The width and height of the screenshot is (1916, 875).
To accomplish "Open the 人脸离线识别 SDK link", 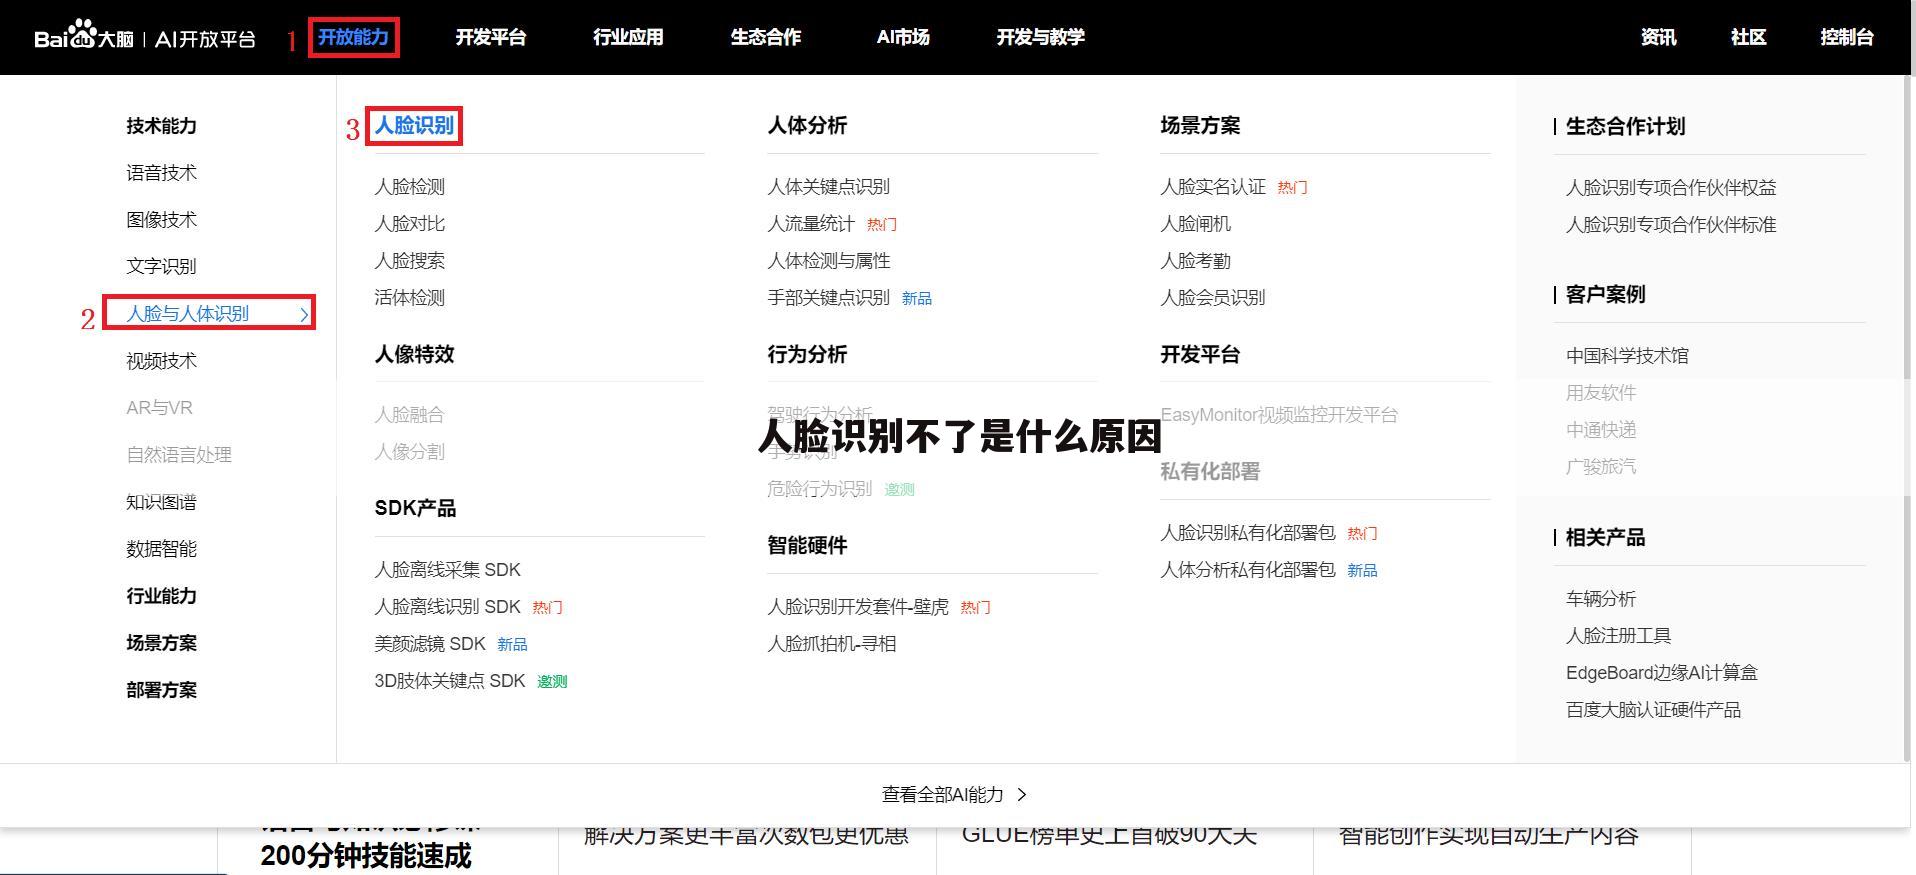I will 447,607.
